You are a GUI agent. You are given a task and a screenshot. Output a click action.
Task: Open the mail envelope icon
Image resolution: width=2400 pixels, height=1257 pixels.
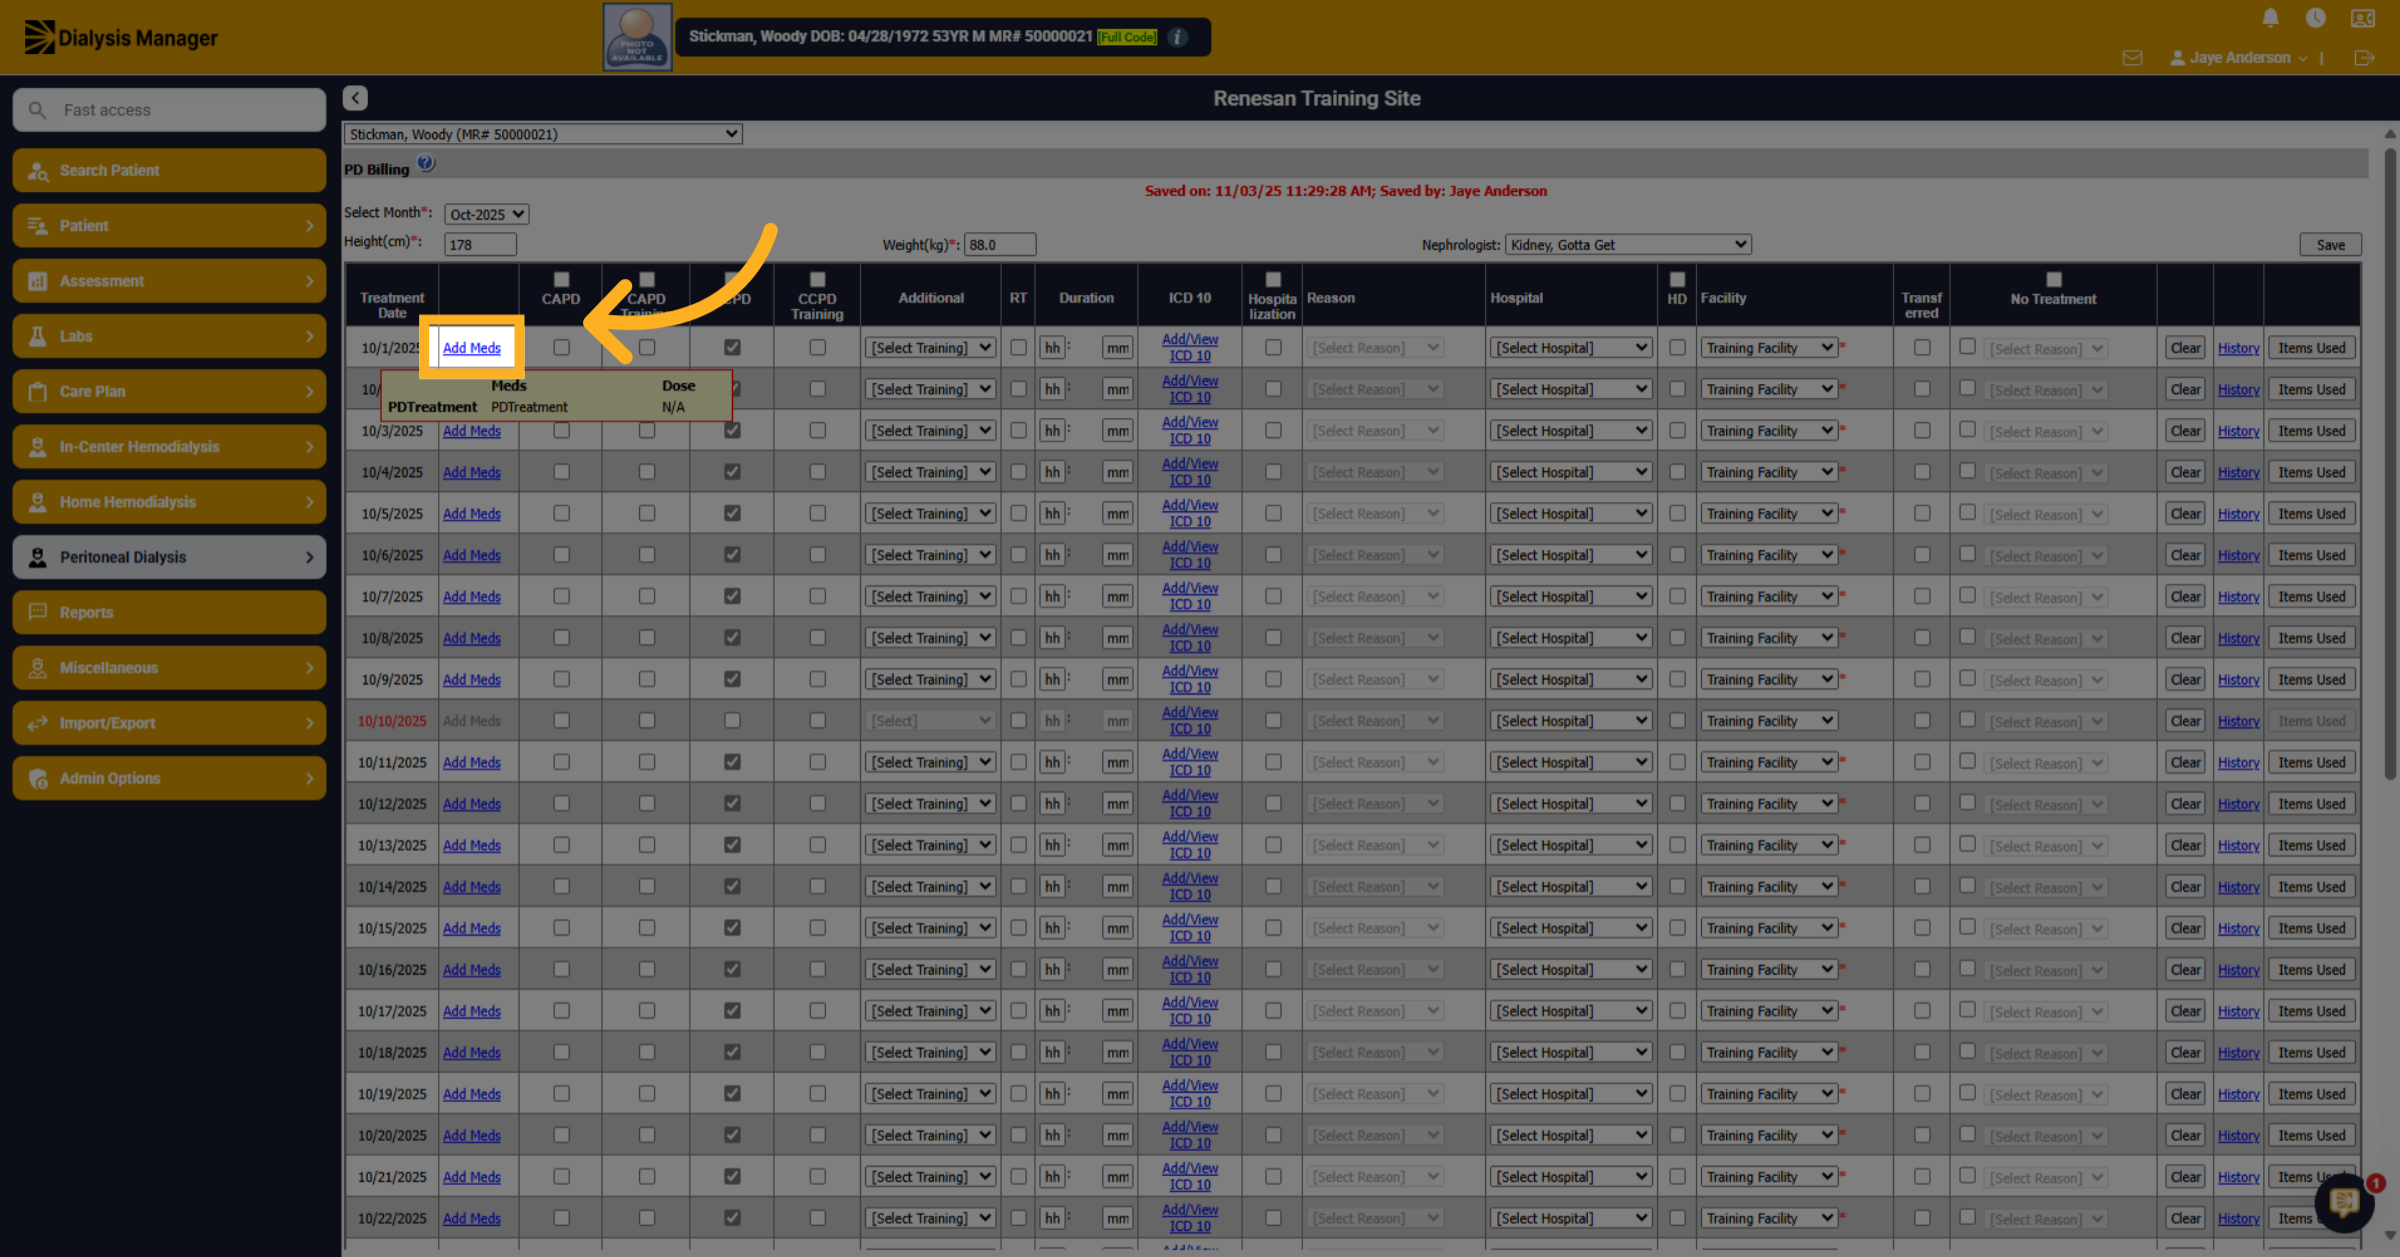(x=2132, y=58)
